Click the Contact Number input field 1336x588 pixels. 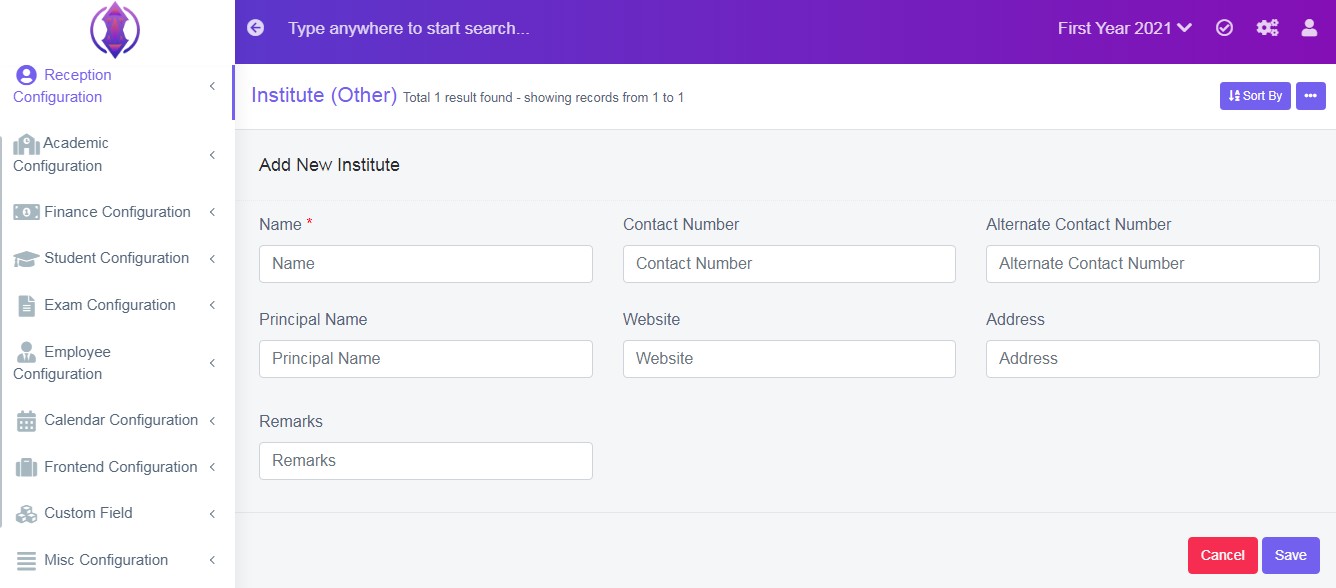click(x=789, y=264)
